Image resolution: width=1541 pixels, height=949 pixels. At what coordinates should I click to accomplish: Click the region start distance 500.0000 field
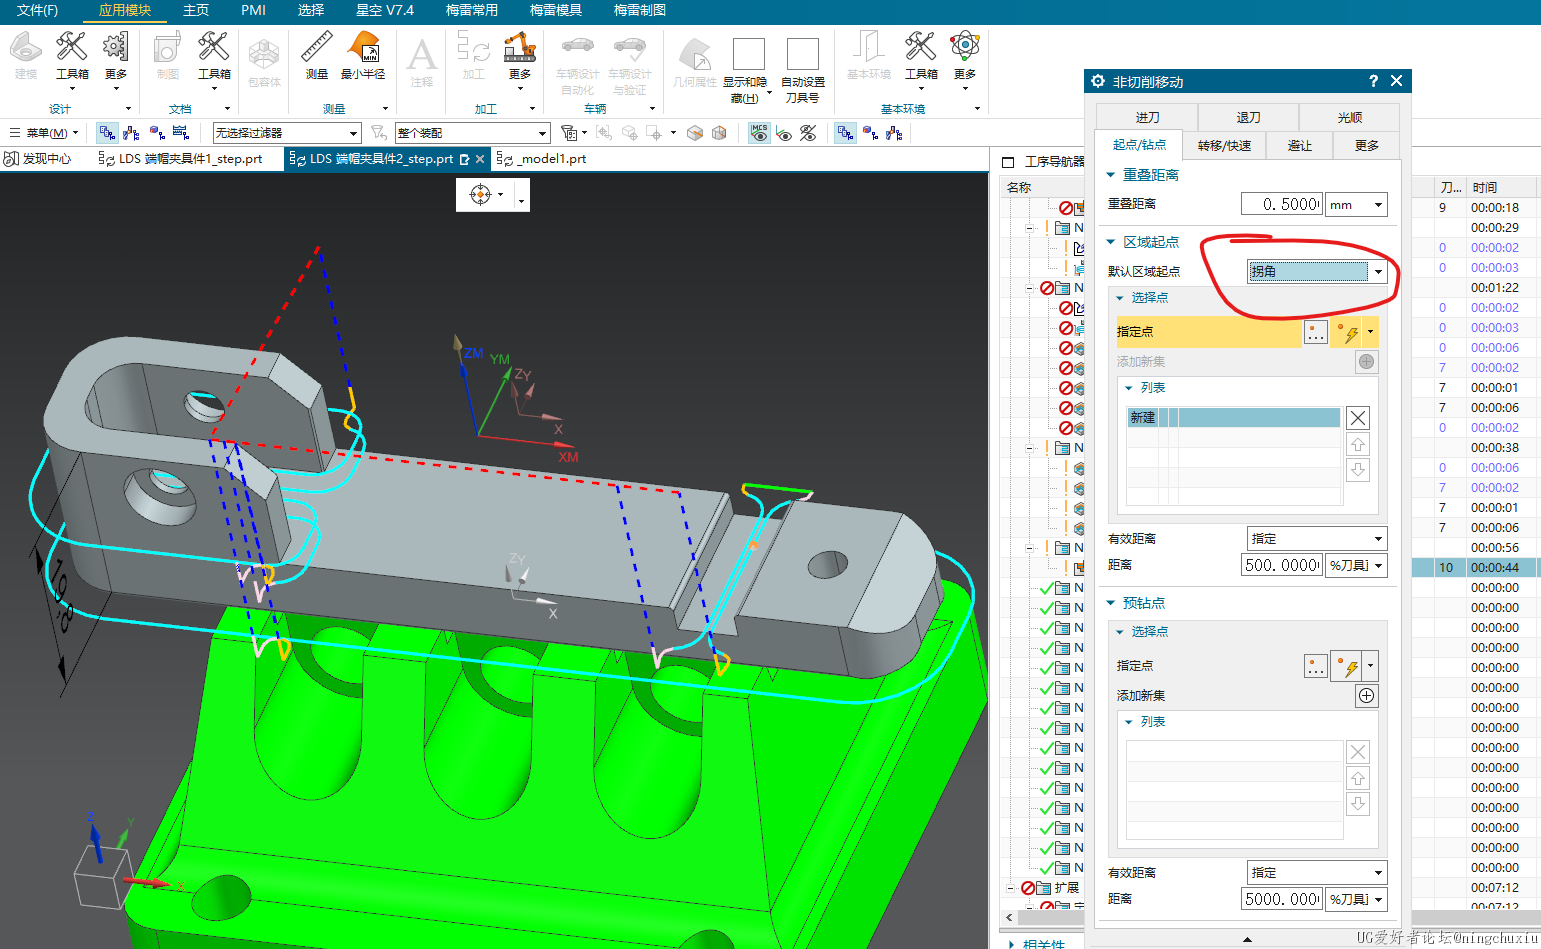pos(1281,566)
